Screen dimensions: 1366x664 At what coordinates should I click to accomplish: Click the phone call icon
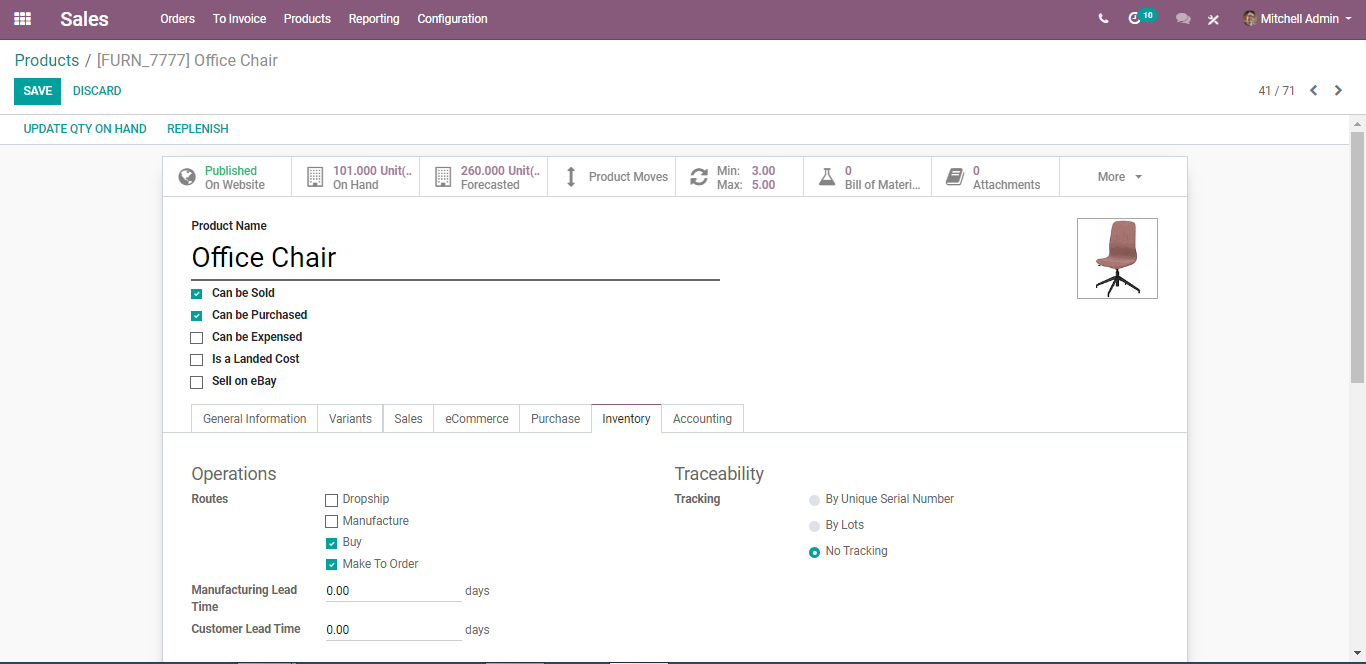(x=1103, y=19)
